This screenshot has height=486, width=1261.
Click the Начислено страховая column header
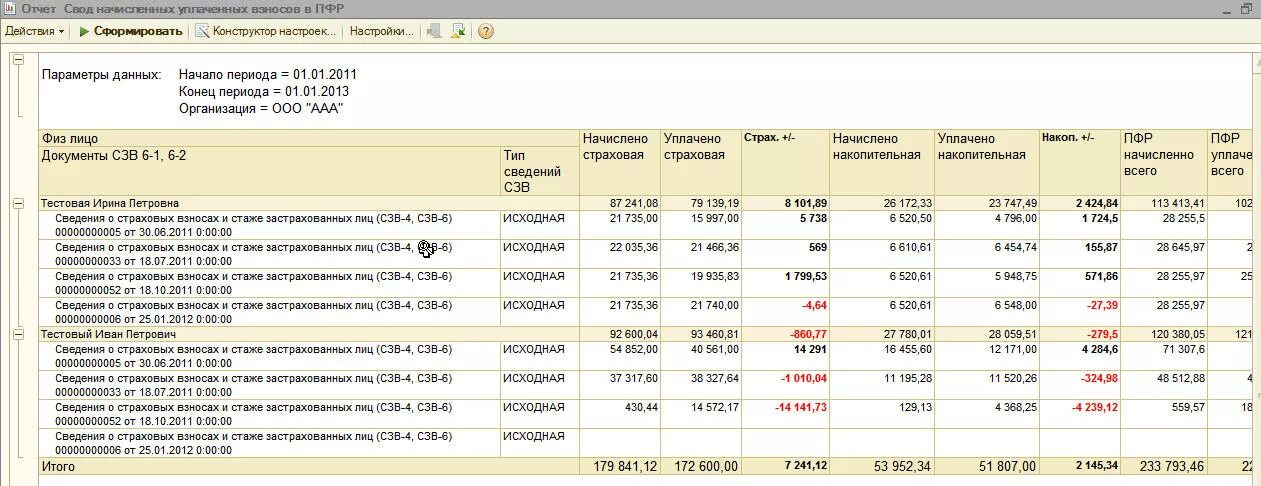tap(620, 163)
